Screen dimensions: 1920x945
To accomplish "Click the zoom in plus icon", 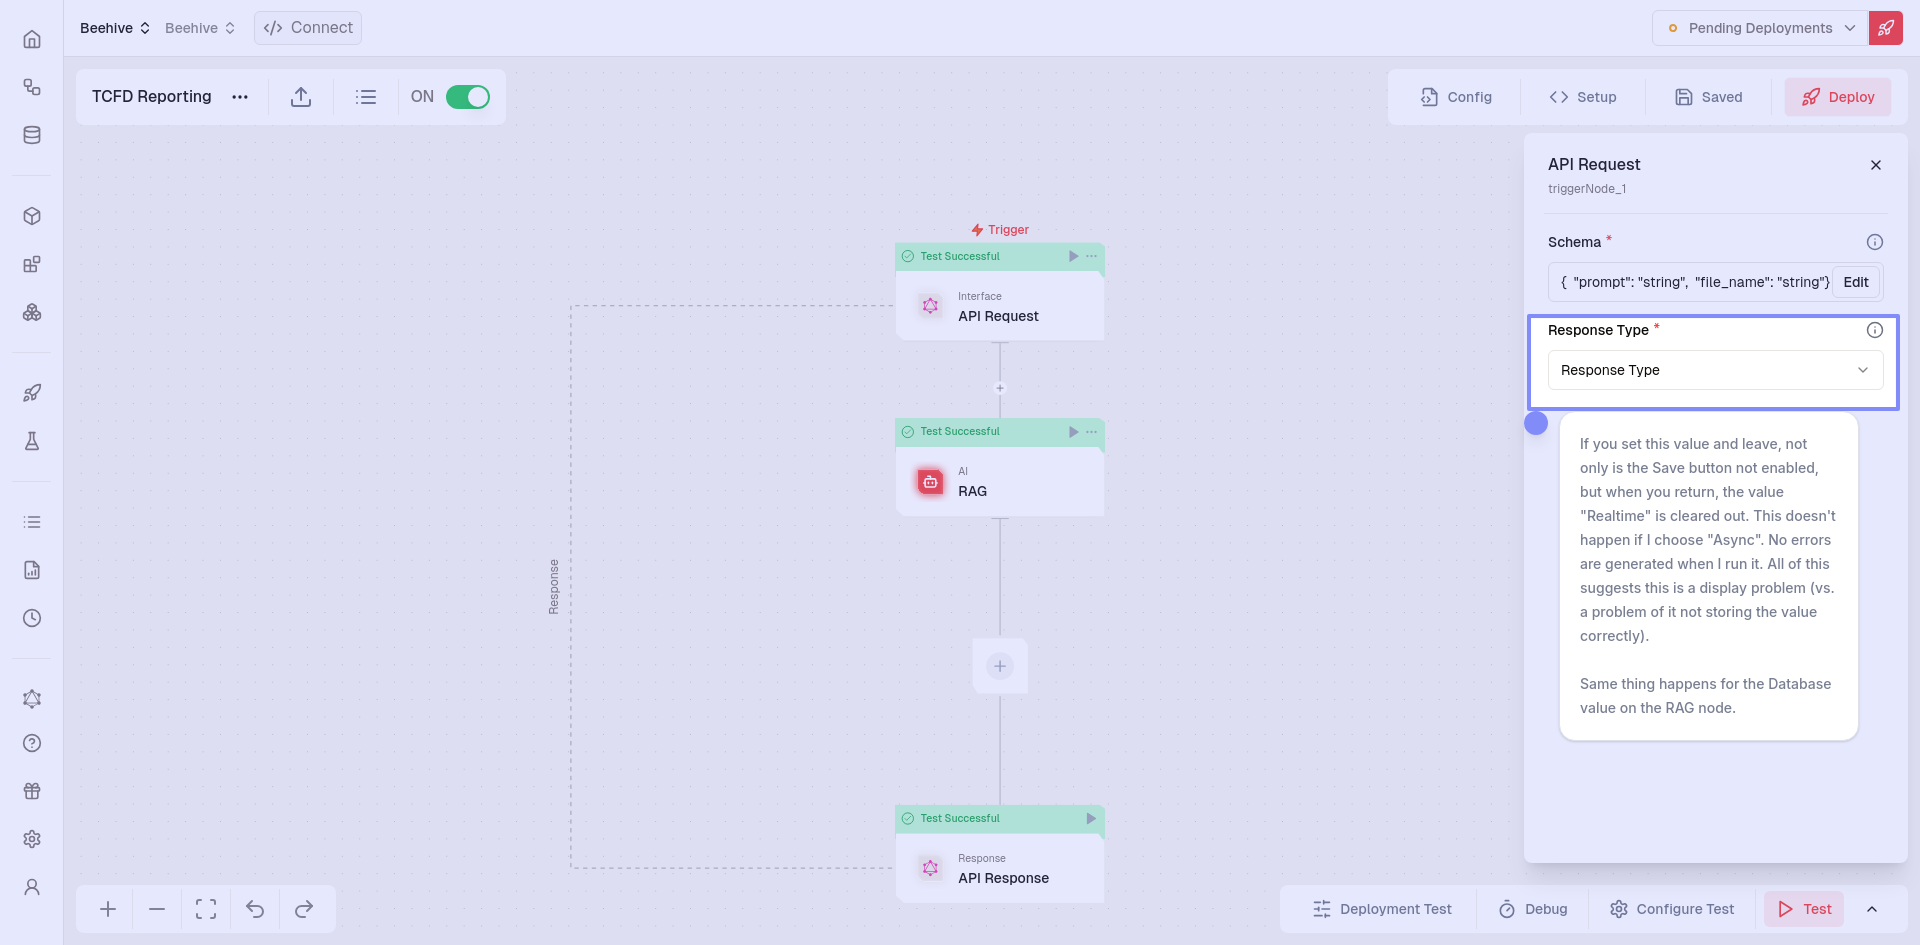I will (x=108, y=909).
